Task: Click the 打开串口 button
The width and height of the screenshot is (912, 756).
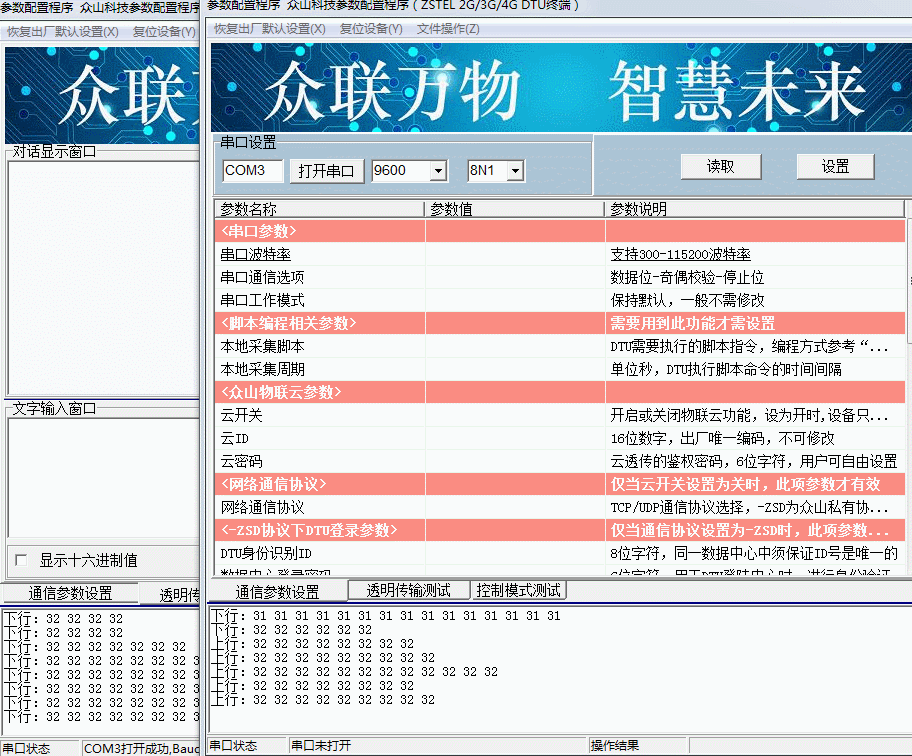Action: [x=326, y=170]
